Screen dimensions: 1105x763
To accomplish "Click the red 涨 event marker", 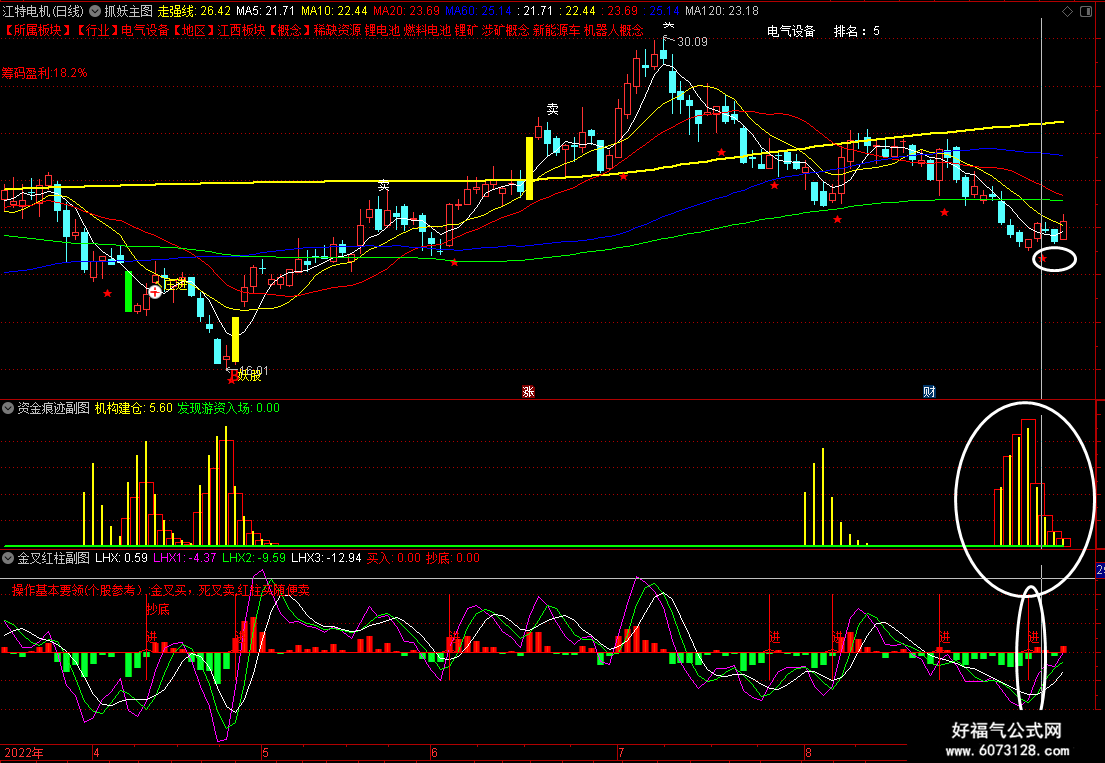I will point(529,392).
